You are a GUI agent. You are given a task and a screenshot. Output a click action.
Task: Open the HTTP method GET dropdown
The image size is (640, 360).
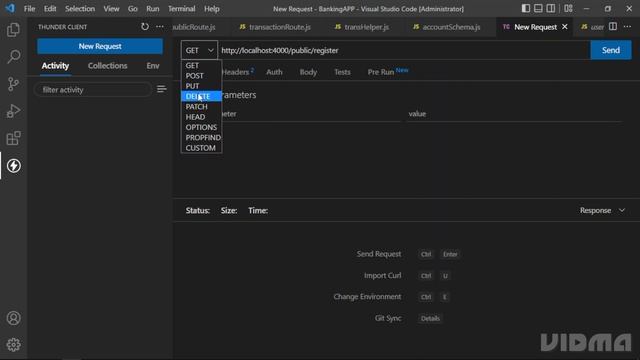click(199, 50)
